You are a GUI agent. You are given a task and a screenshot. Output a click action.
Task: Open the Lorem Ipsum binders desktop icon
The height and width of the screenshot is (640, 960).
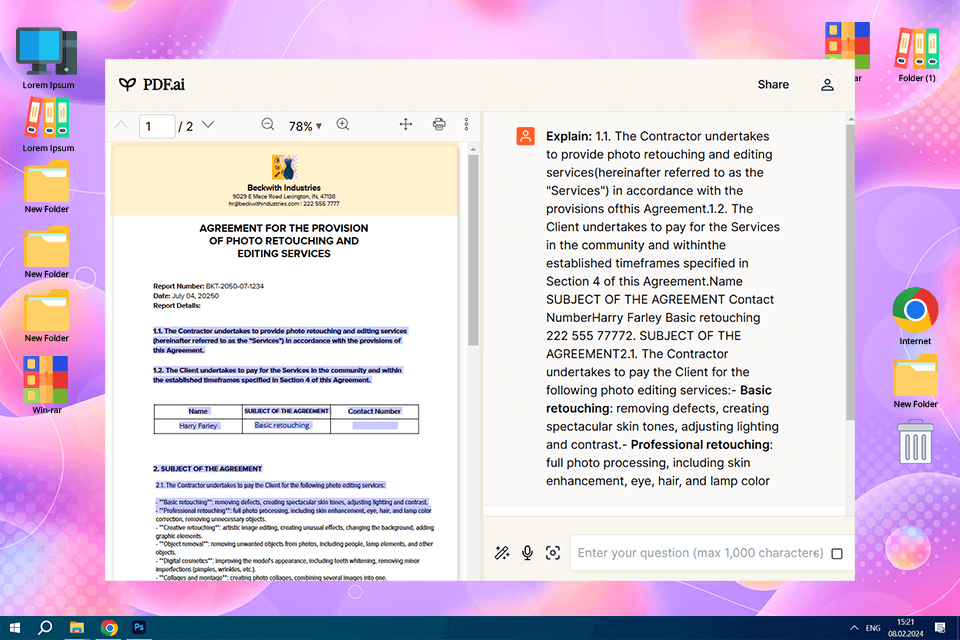coord(48,126)
